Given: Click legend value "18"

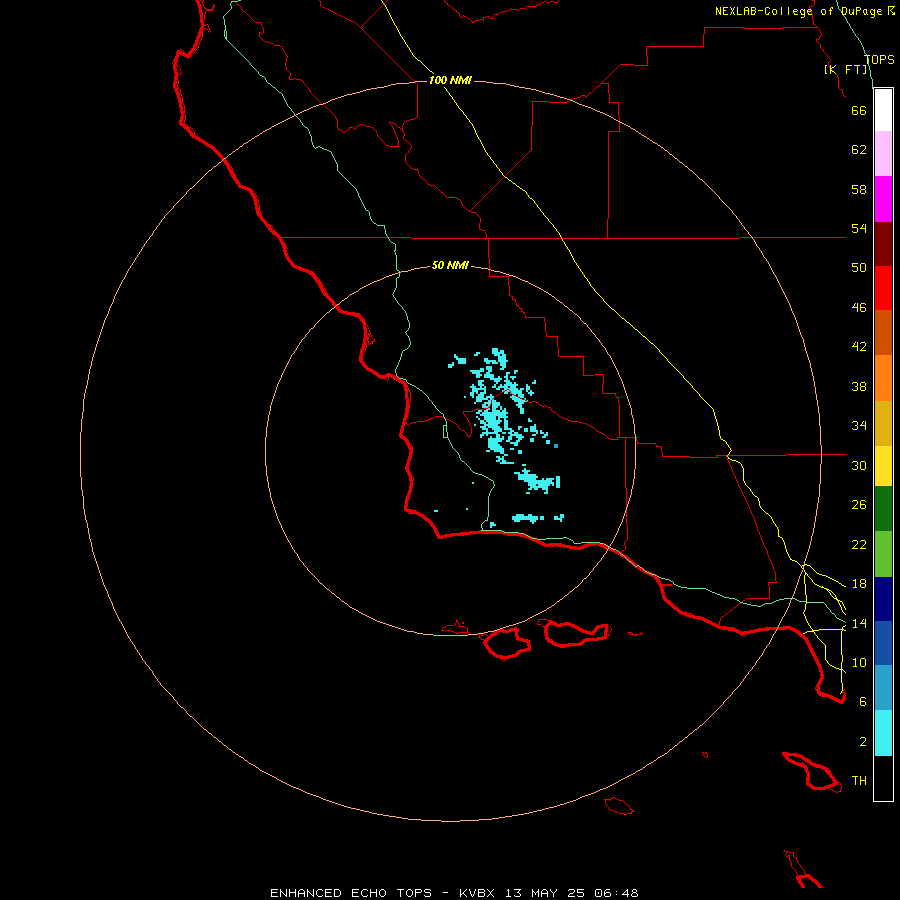Looking at the screenshot, I should pos(859,584).
